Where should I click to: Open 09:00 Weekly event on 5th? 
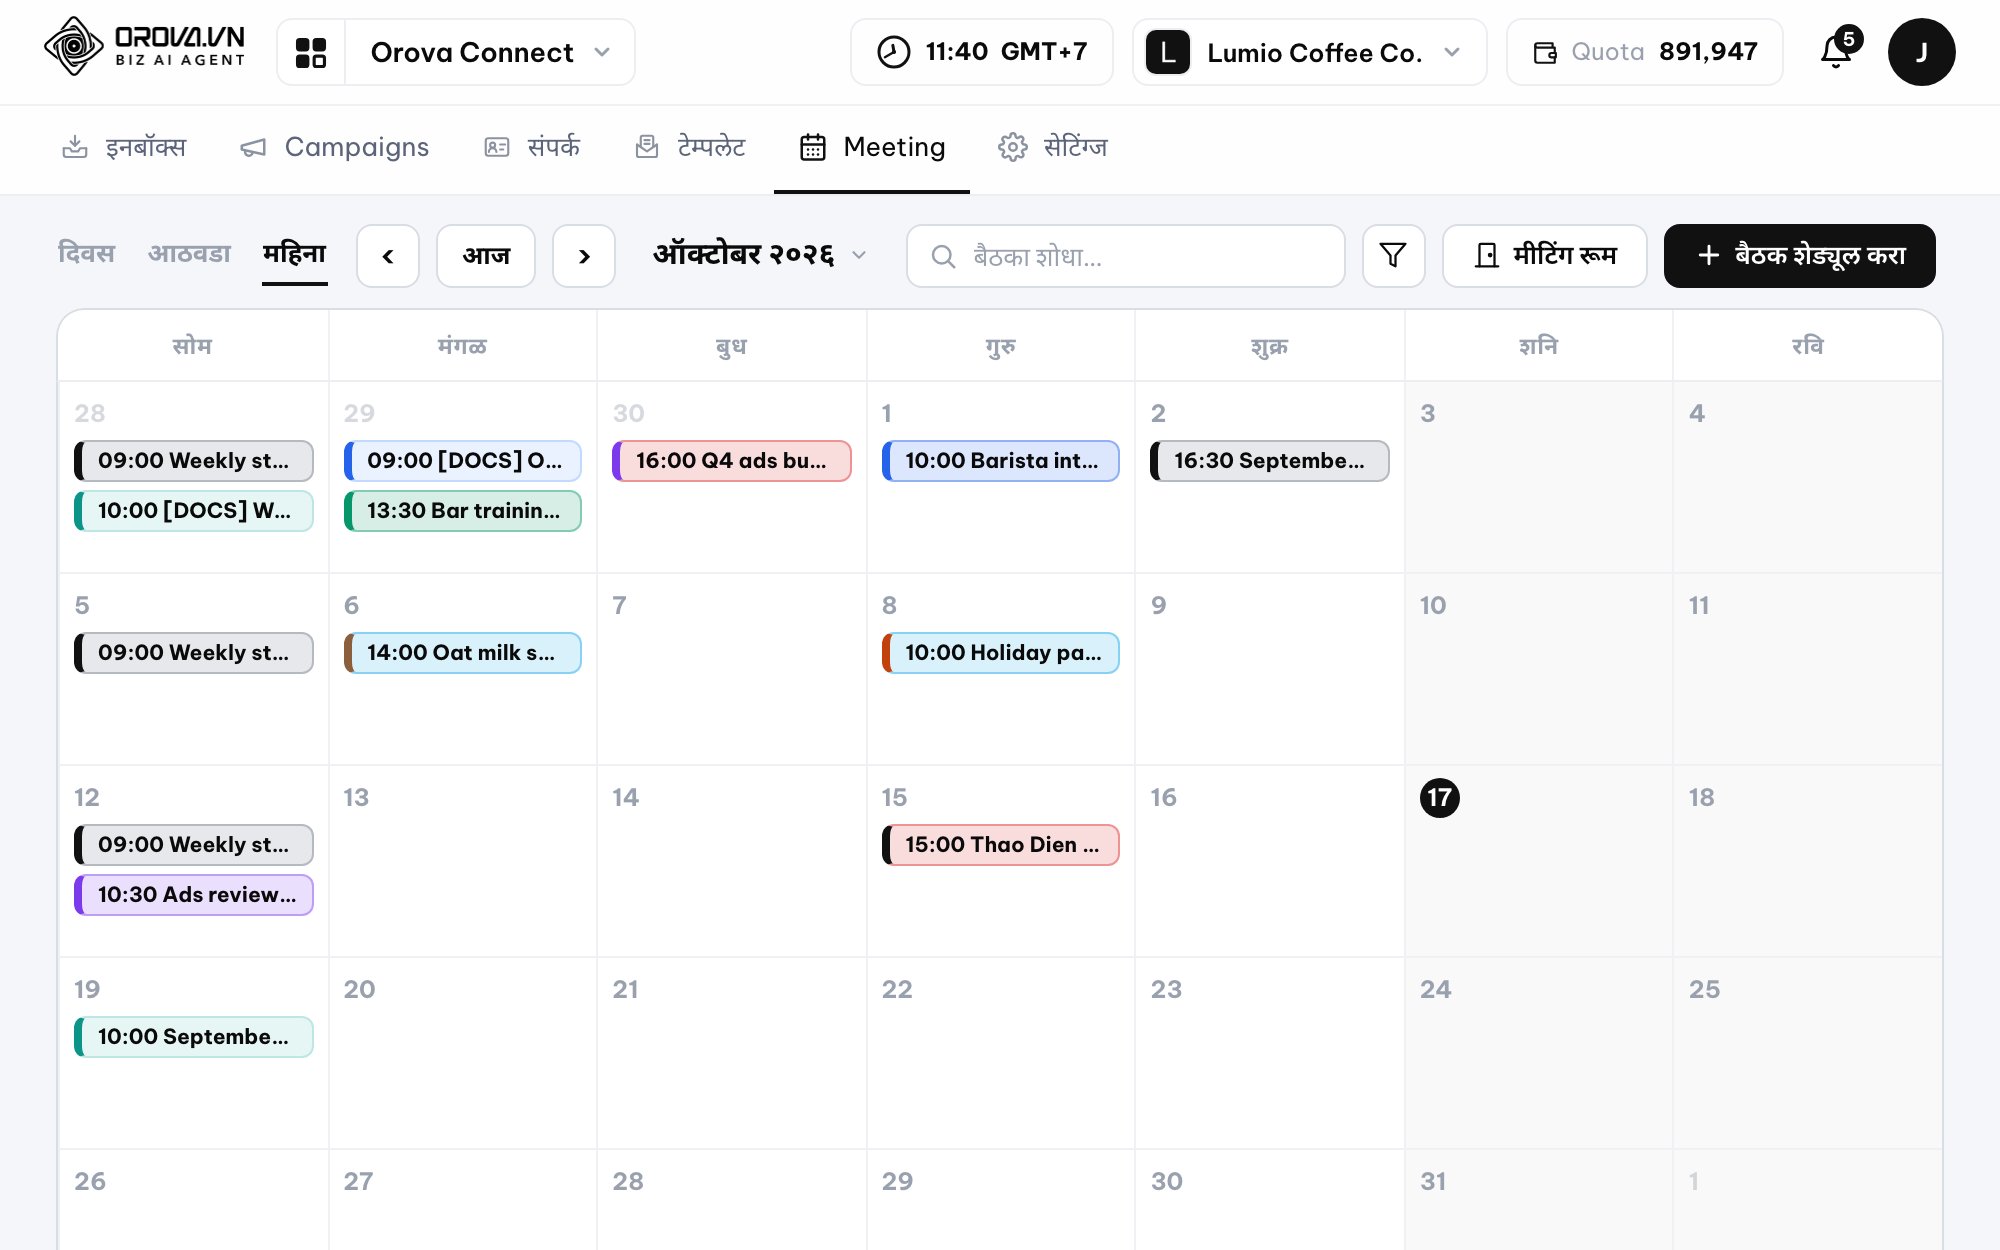pos(194,653)
